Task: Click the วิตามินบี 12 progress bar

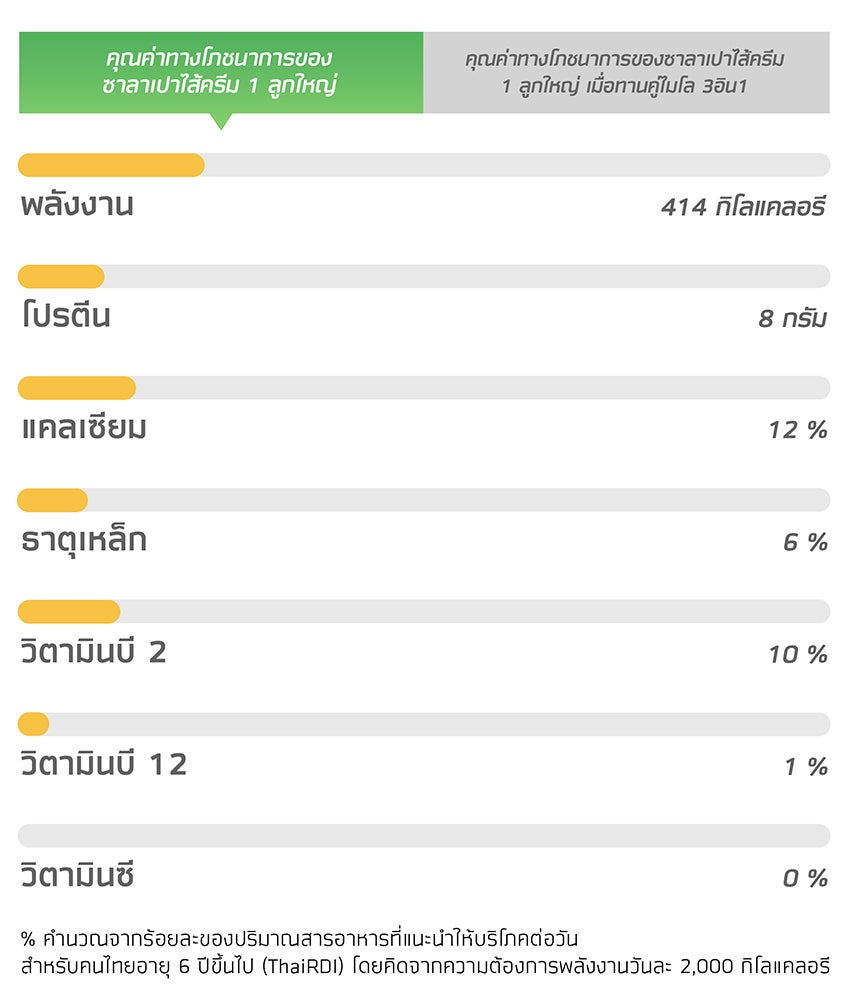Action: [424, 724]
